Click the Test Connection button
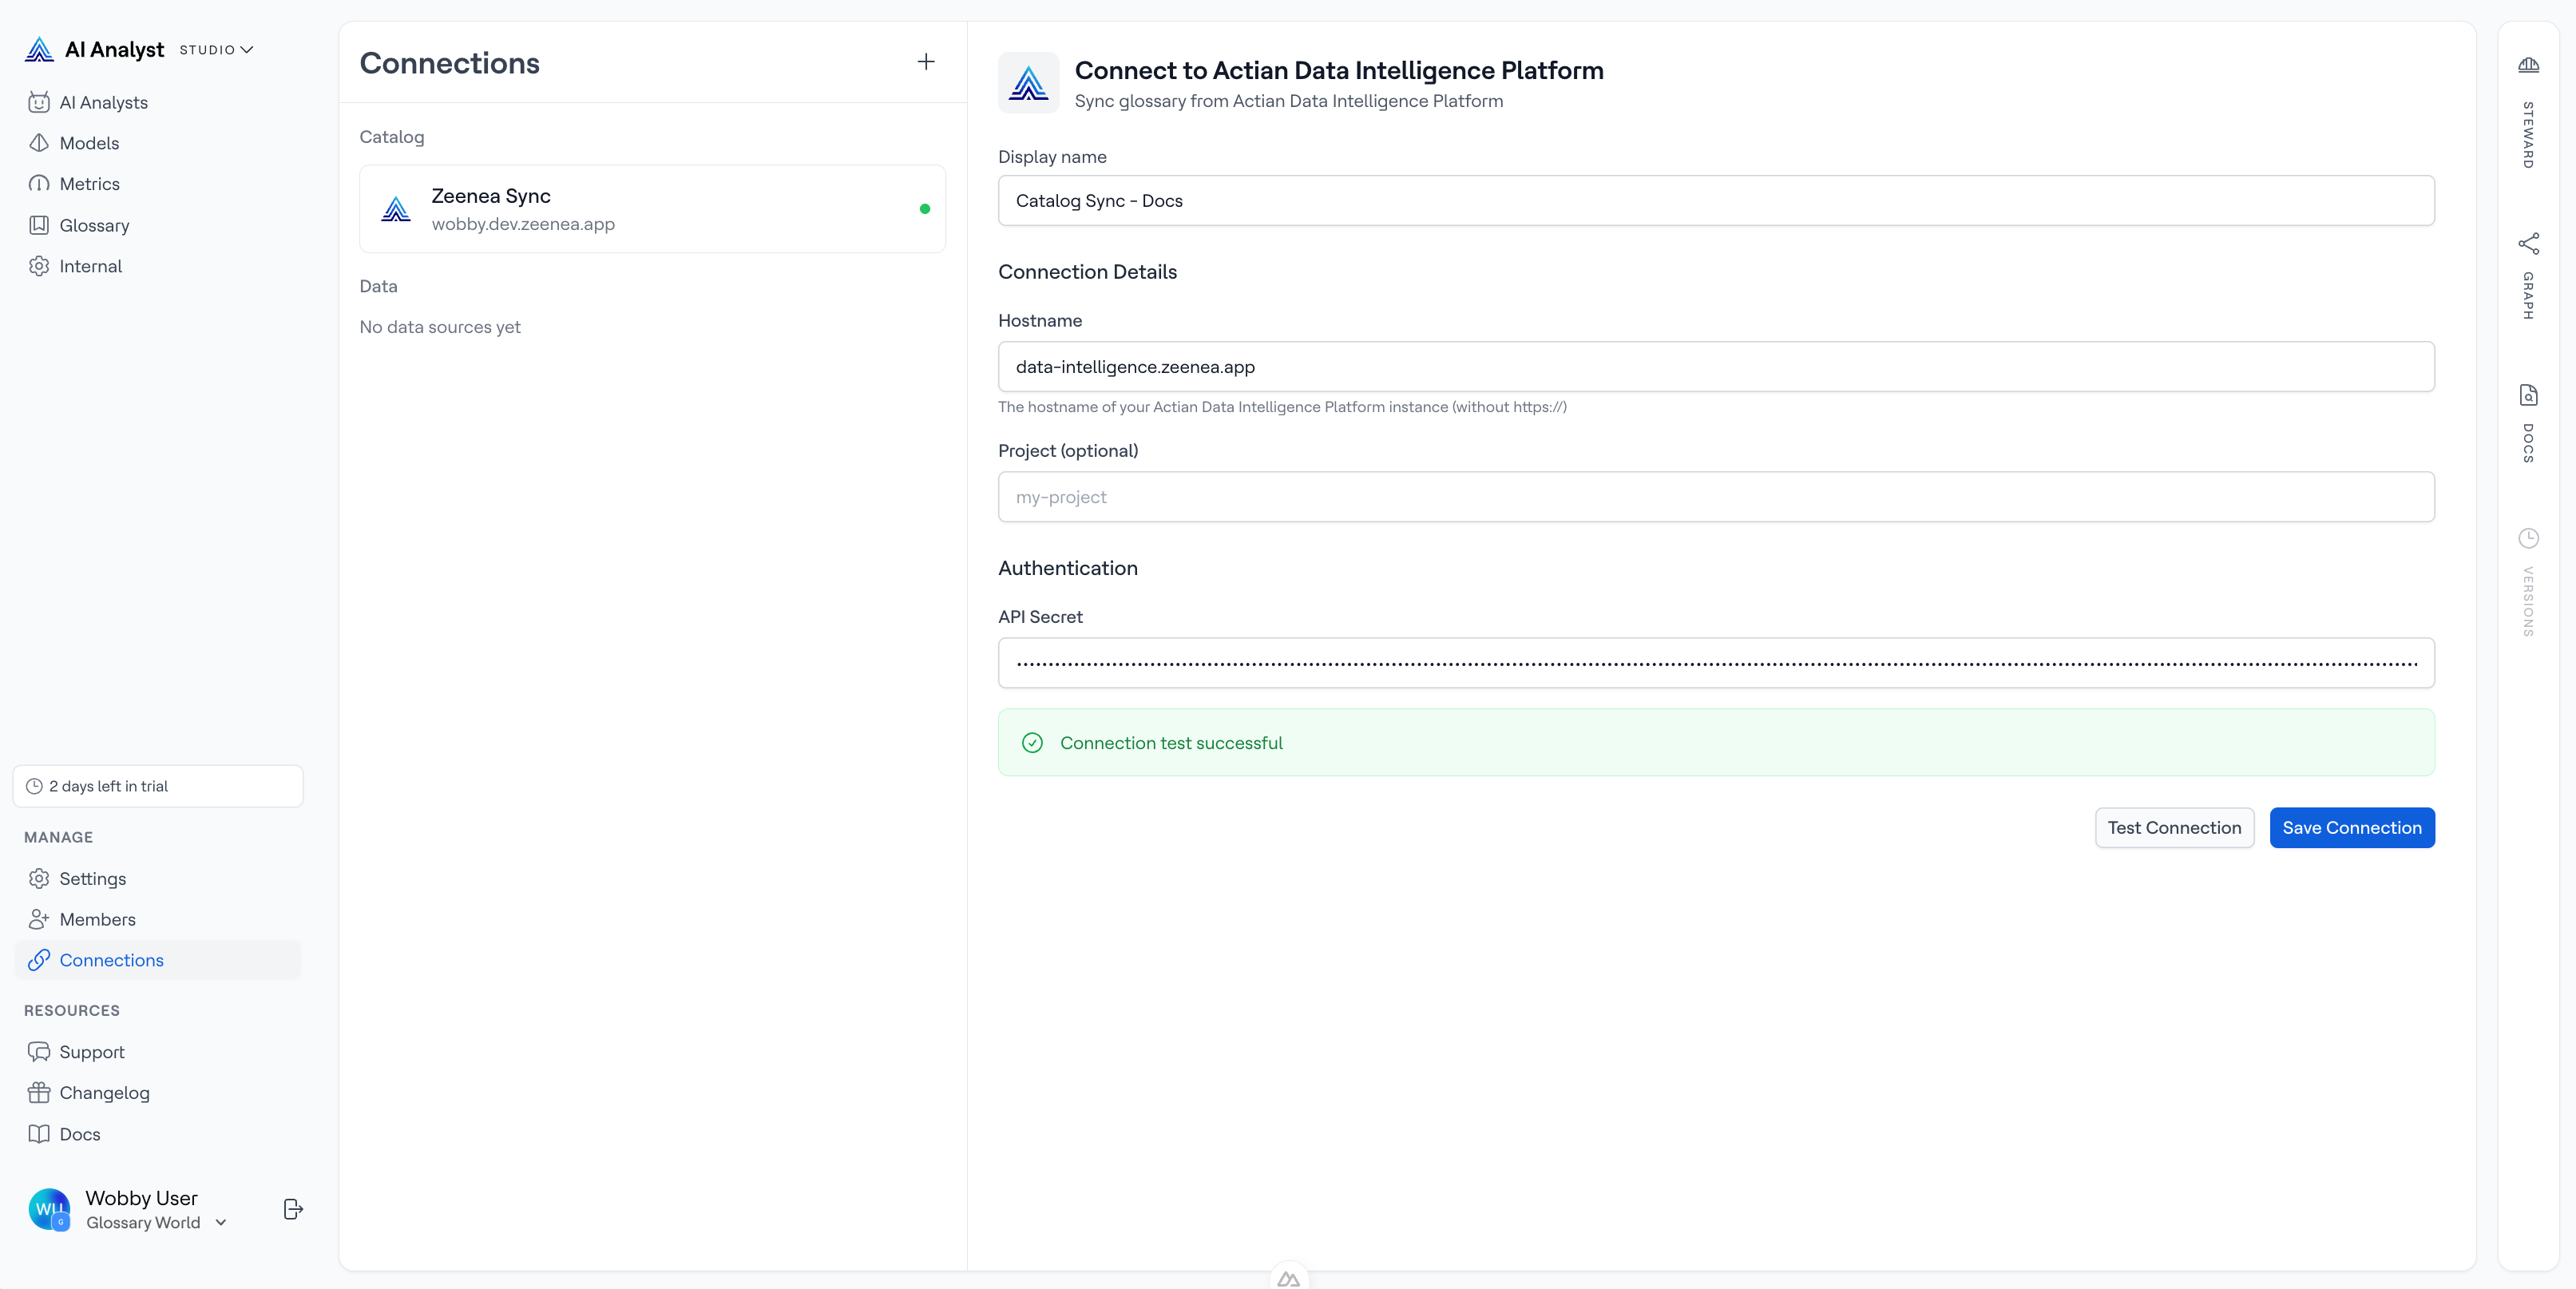Viewport: 2576px width, 1289px height. click(2174, 827)
